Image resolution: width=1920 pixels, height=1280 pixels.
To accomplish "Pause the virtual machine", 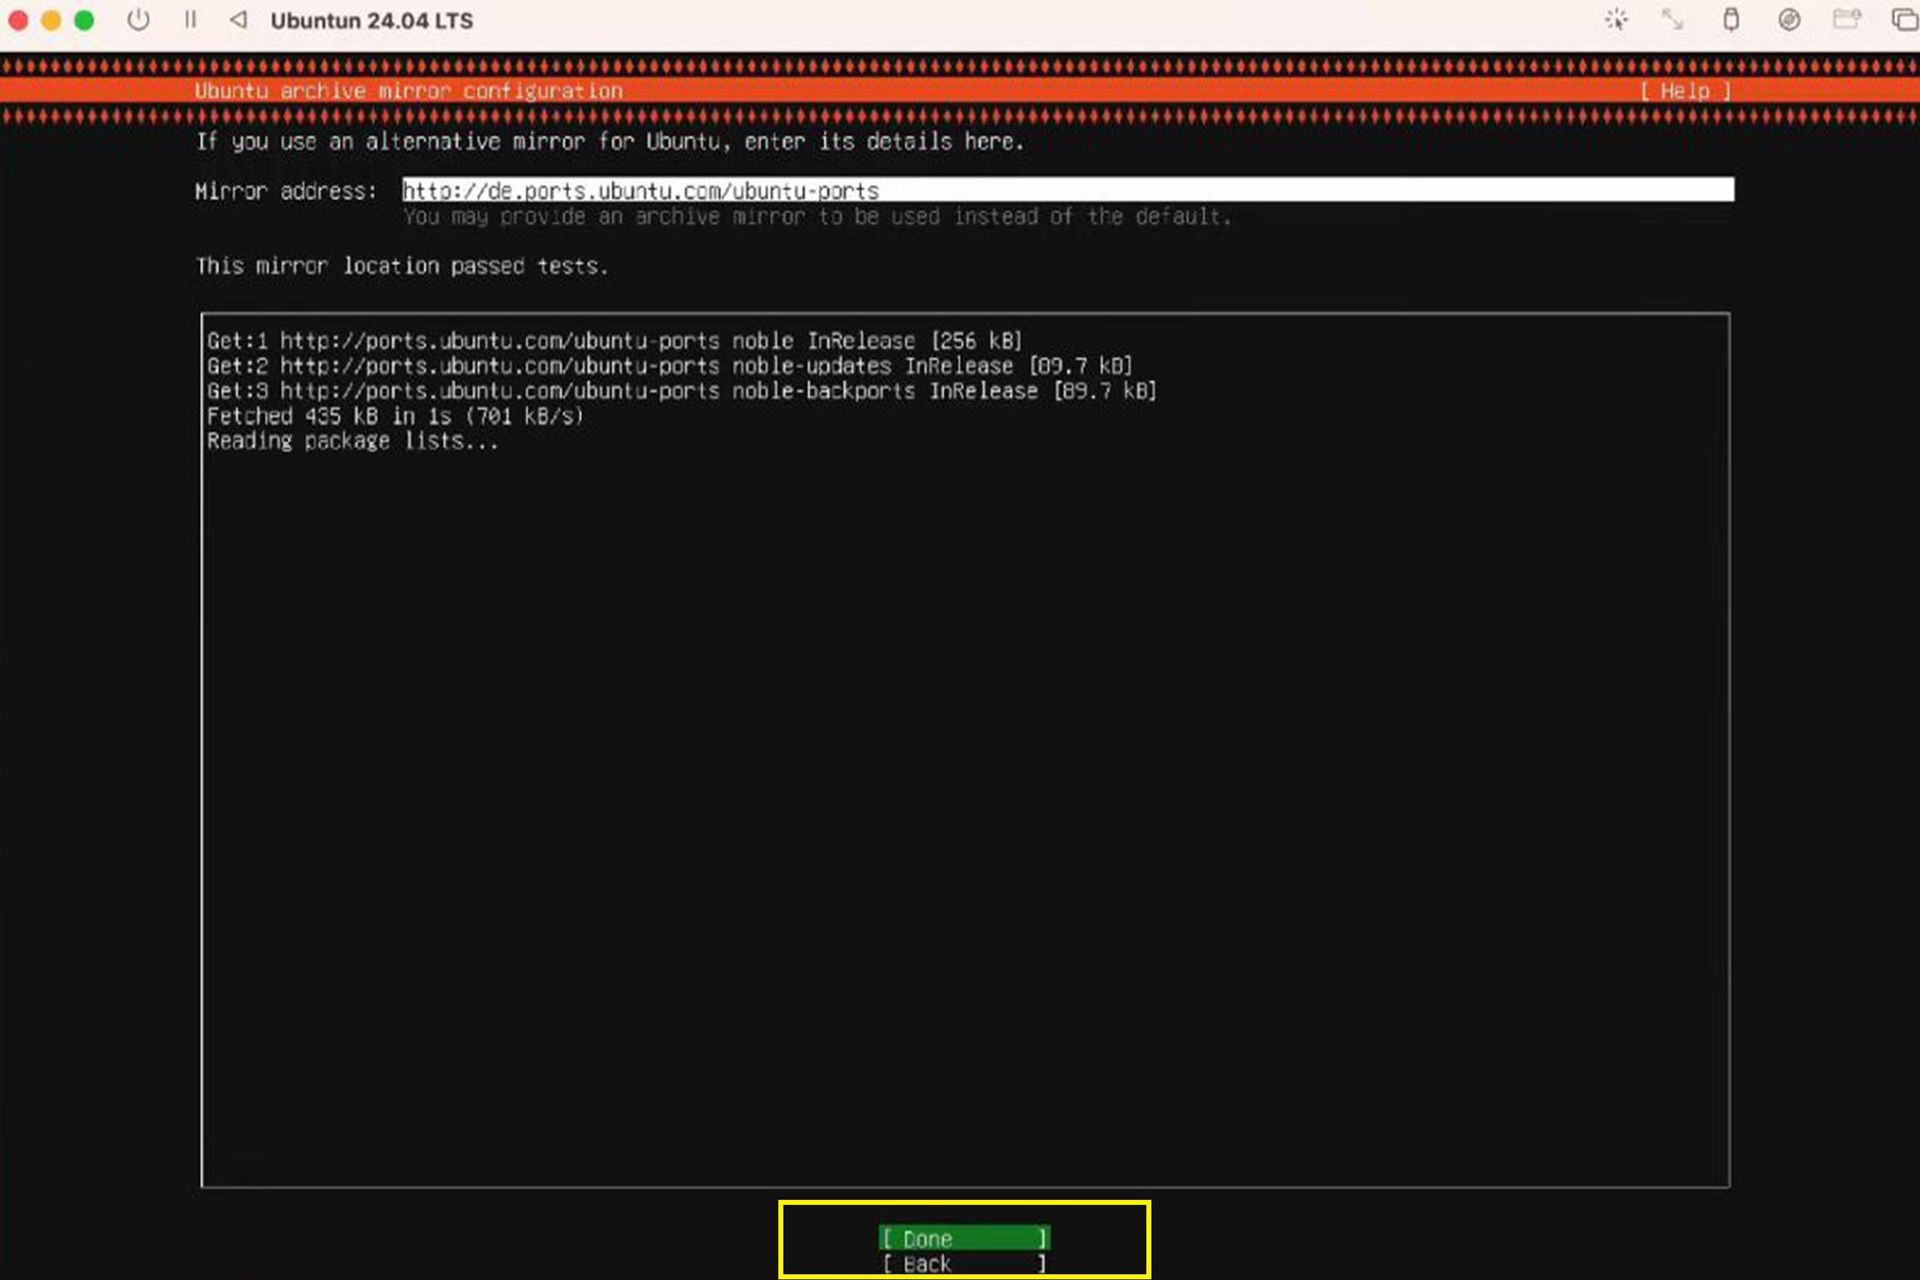I will pos(190,20).
